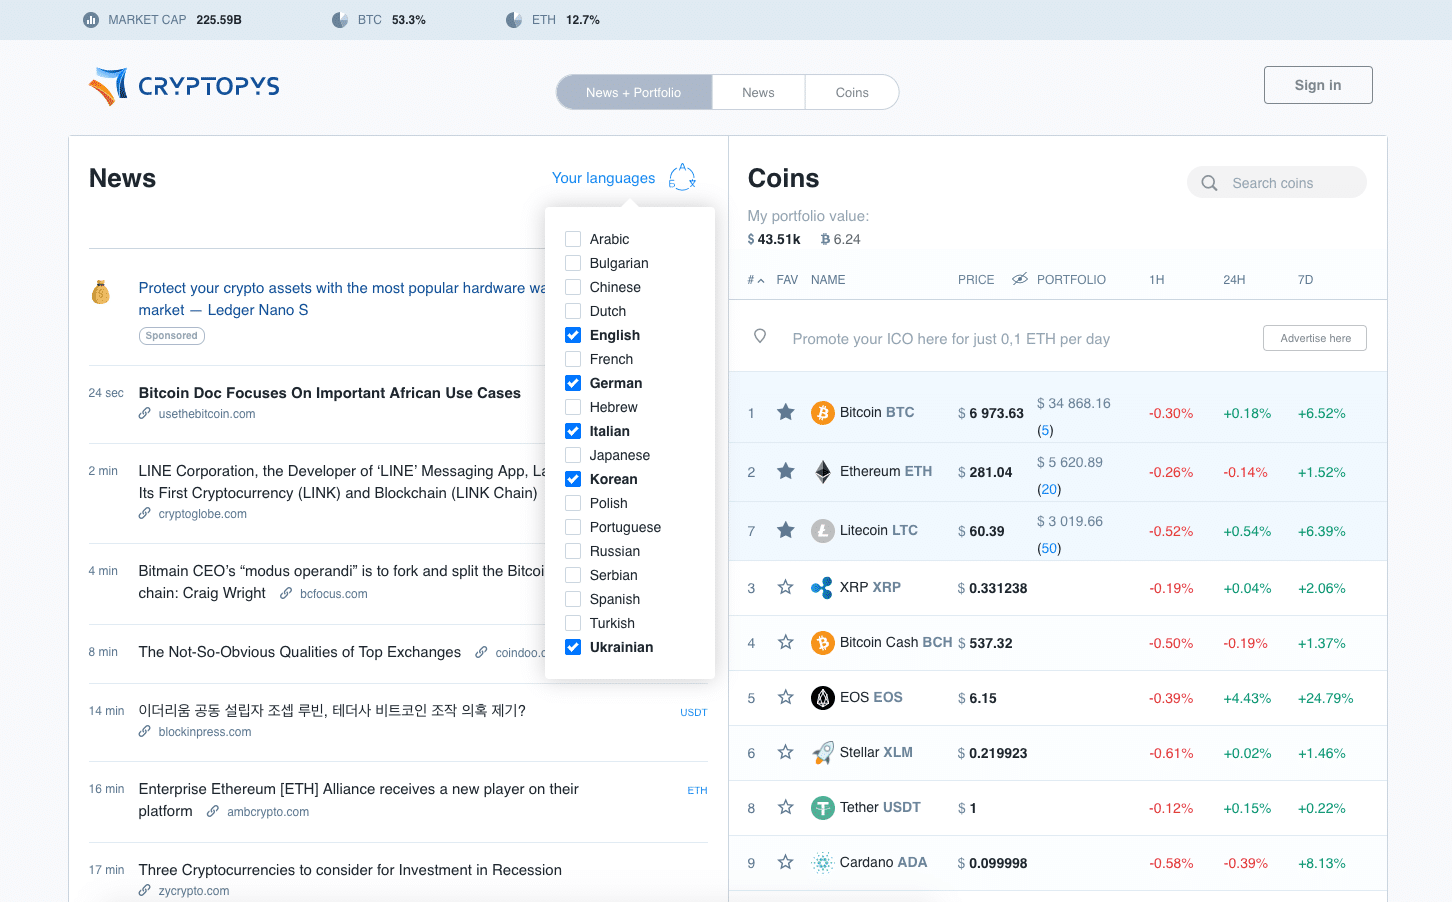Click the EOS coin logo
Viewport: 1452px width, 902px height.
pyautogui.click(x=823, y=698)
